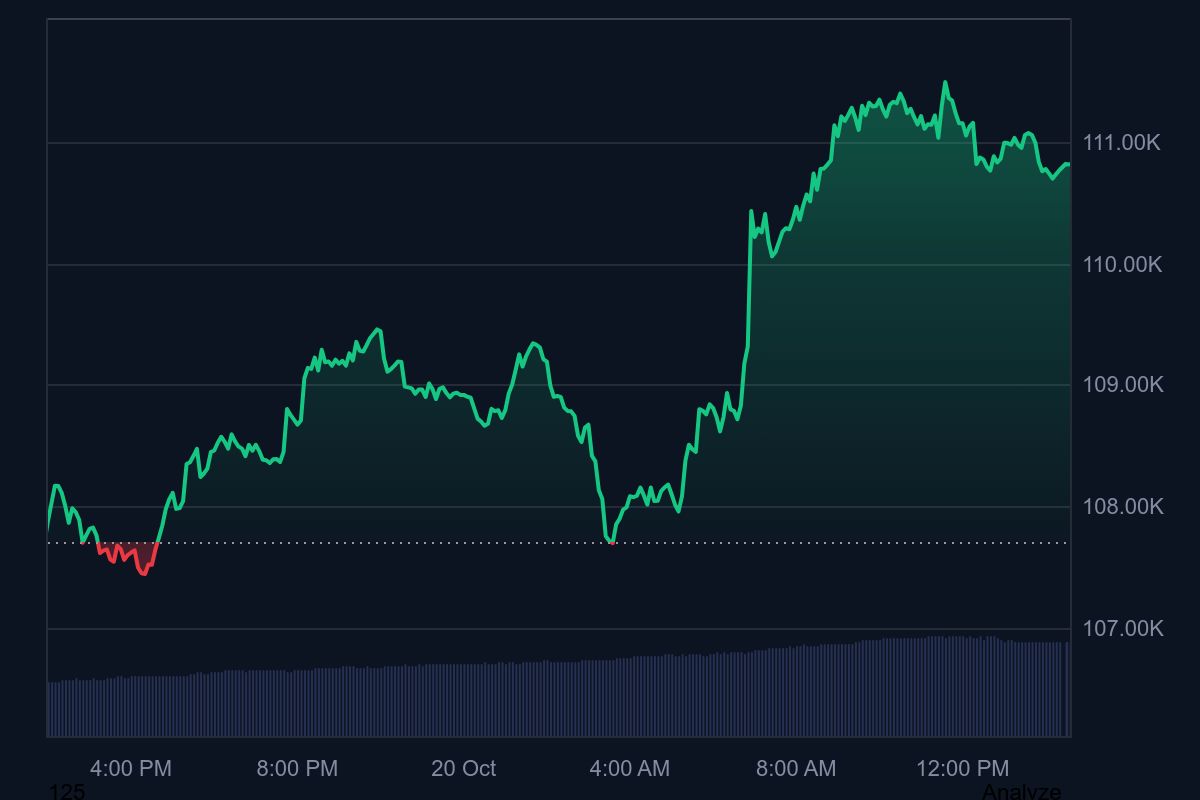The height and width of the screenshot is (800, 1200).
Task: Click the 111.00K price axis label
Action: click(x=1121, y=143)
